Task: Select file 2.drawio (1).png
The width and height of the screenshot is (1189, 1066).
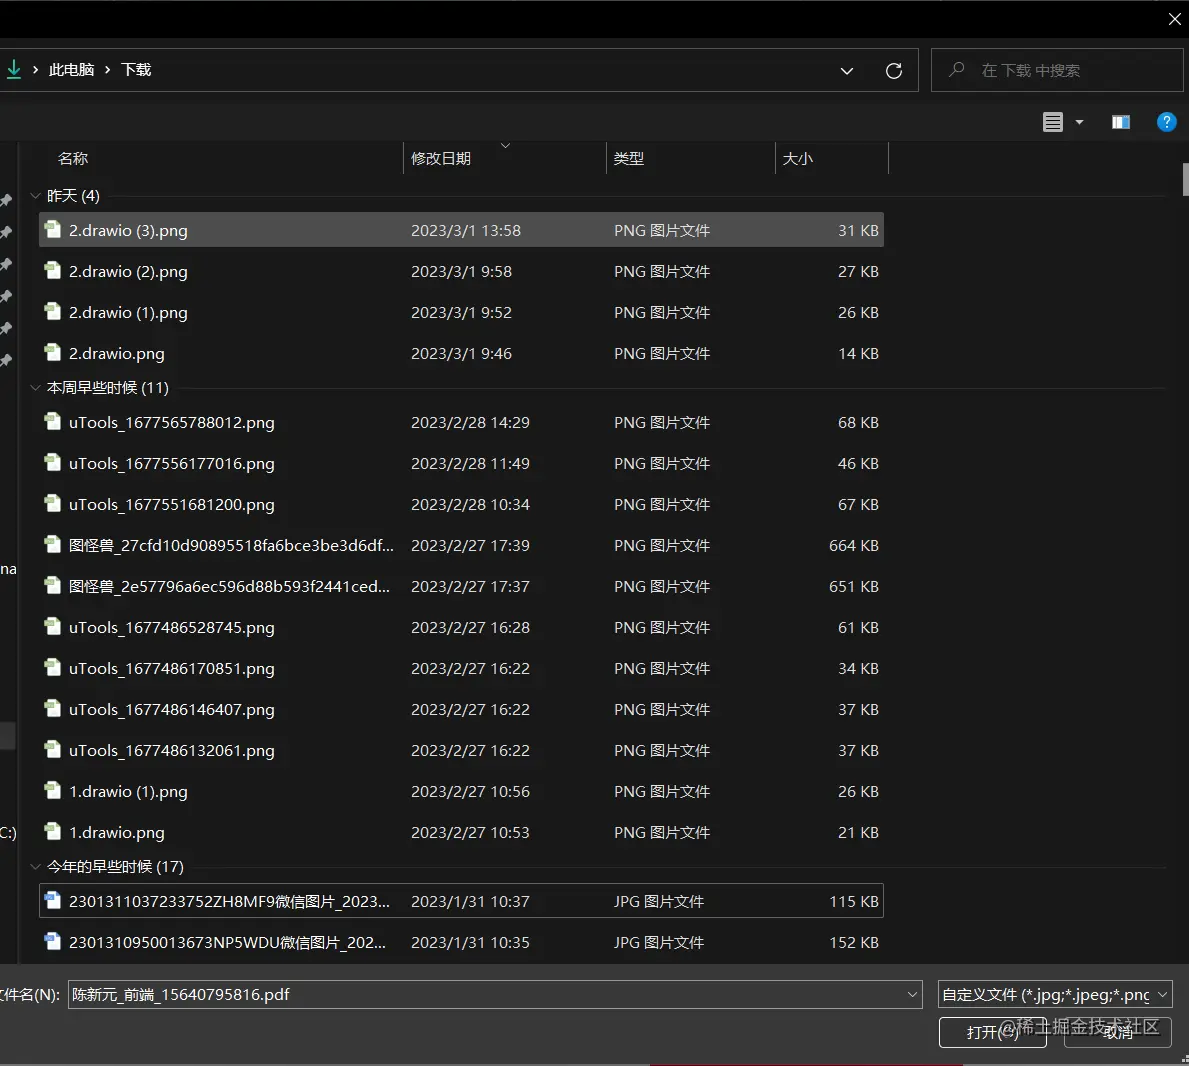Action: (x=461, y=312)
